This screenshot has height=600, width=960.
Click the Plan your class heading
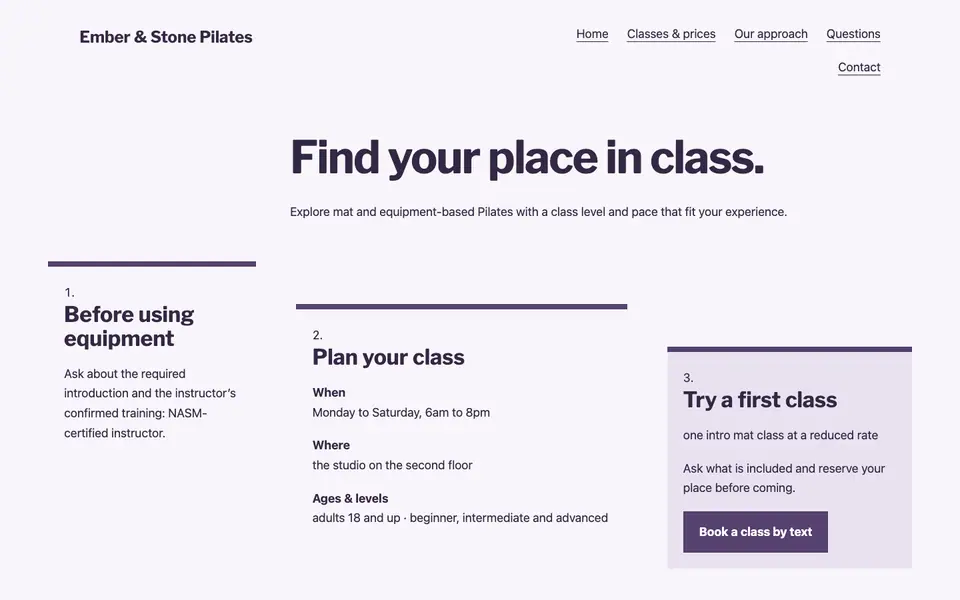[388, 357]
